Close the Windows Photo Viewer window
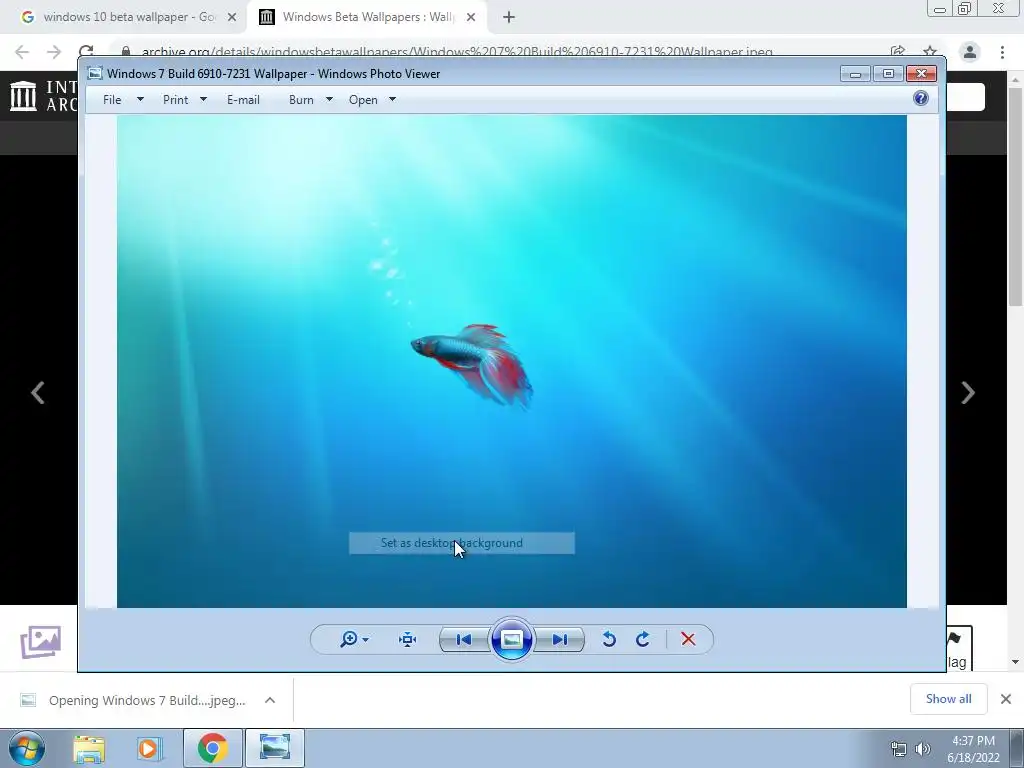This screenshot has width=1024, height=768. pyautogui.click(x=921, y=74)
